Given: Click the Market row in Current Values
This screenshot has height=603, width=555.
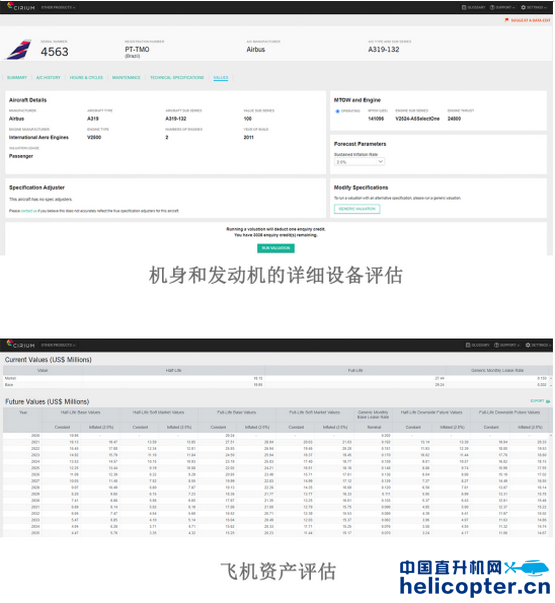Looking at the screenshot, I should coord(278,378).
